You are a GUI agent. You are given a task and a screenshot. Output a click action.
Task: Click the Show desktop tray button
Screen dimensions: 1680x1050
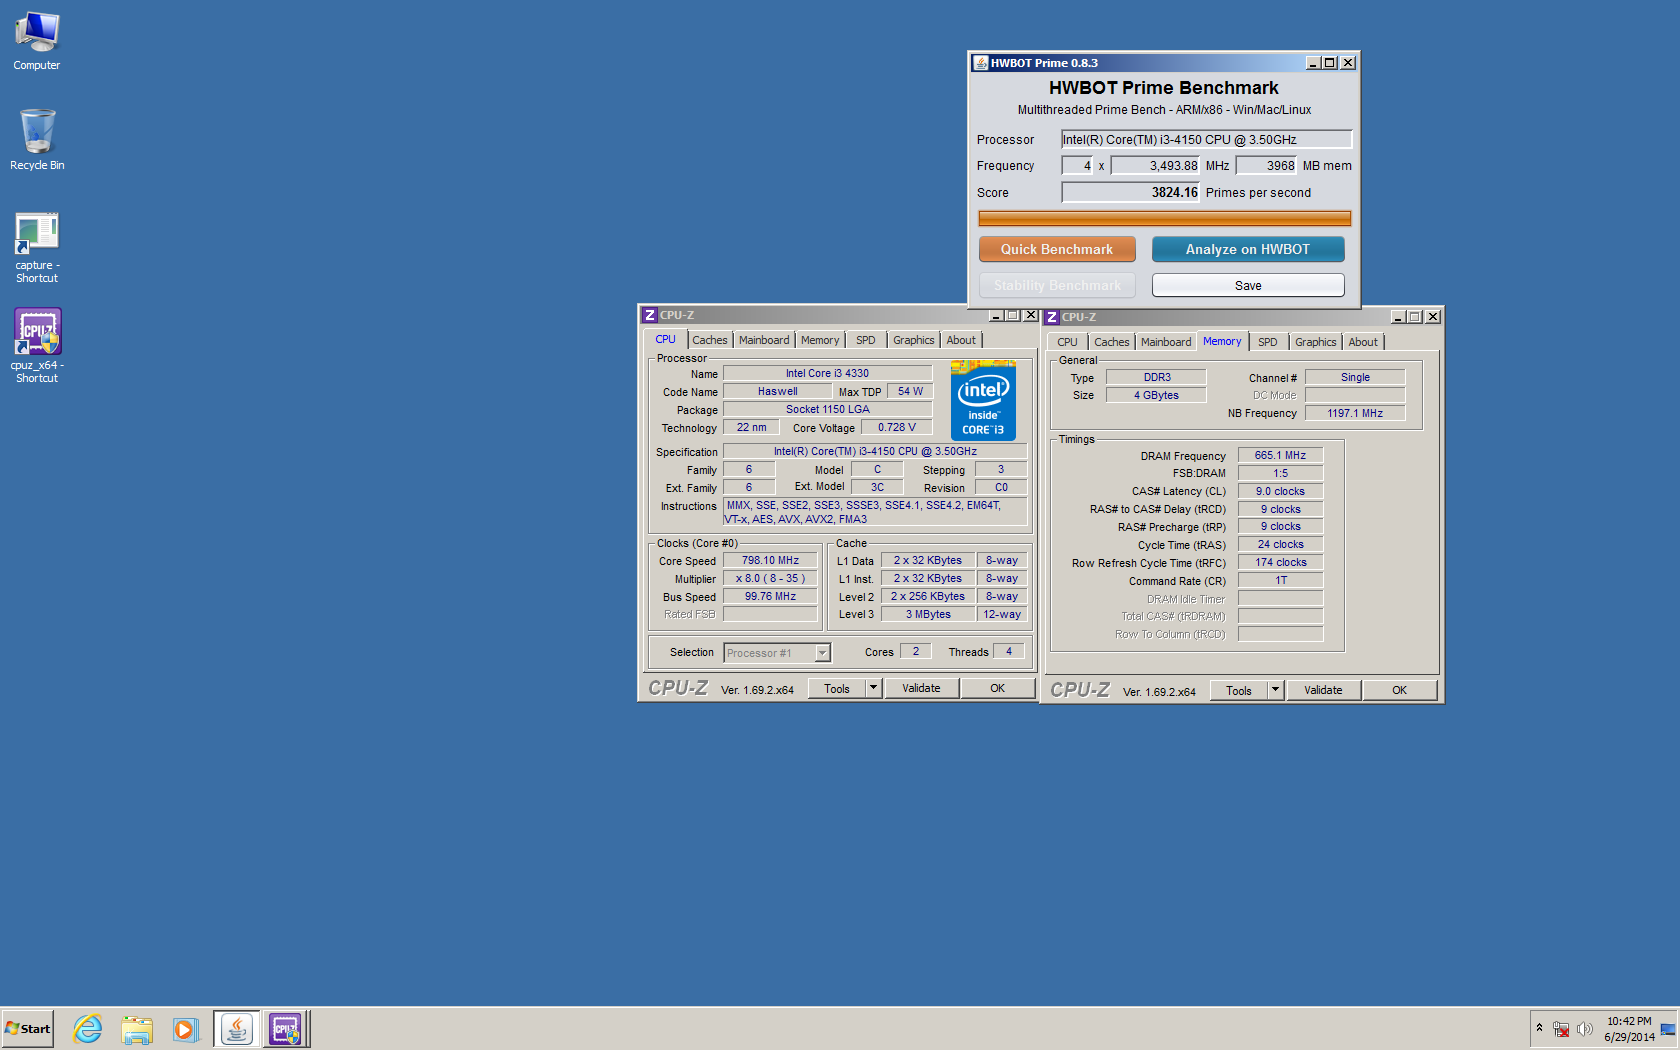coord(1668,1029)
